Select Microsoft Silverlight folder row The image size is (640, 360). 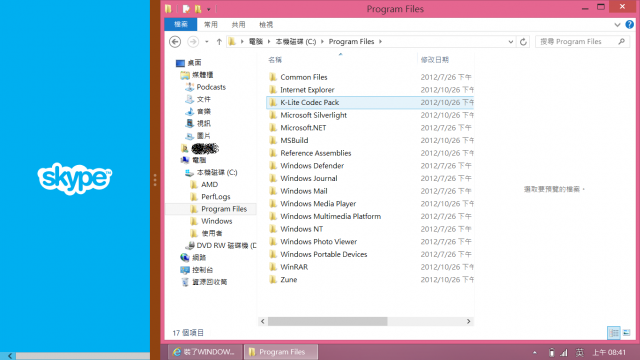(370, 115)
